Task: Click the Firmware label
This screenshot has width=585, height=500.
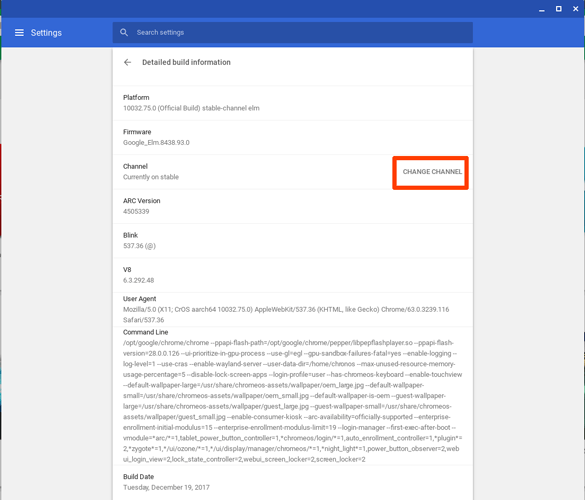Action: tap(137, 132)
